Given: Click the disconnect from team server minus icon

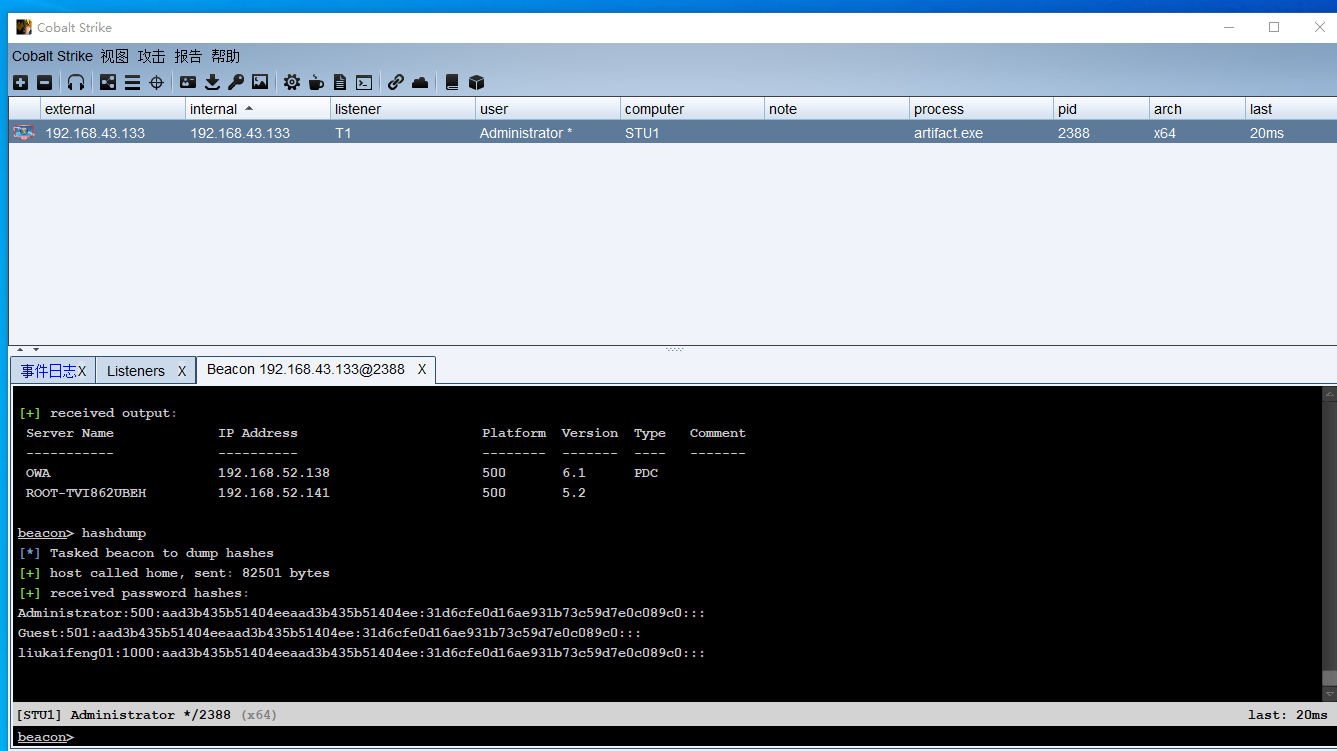Looking at the screenshot, I should pyautogui.click(x=45, y=82).
